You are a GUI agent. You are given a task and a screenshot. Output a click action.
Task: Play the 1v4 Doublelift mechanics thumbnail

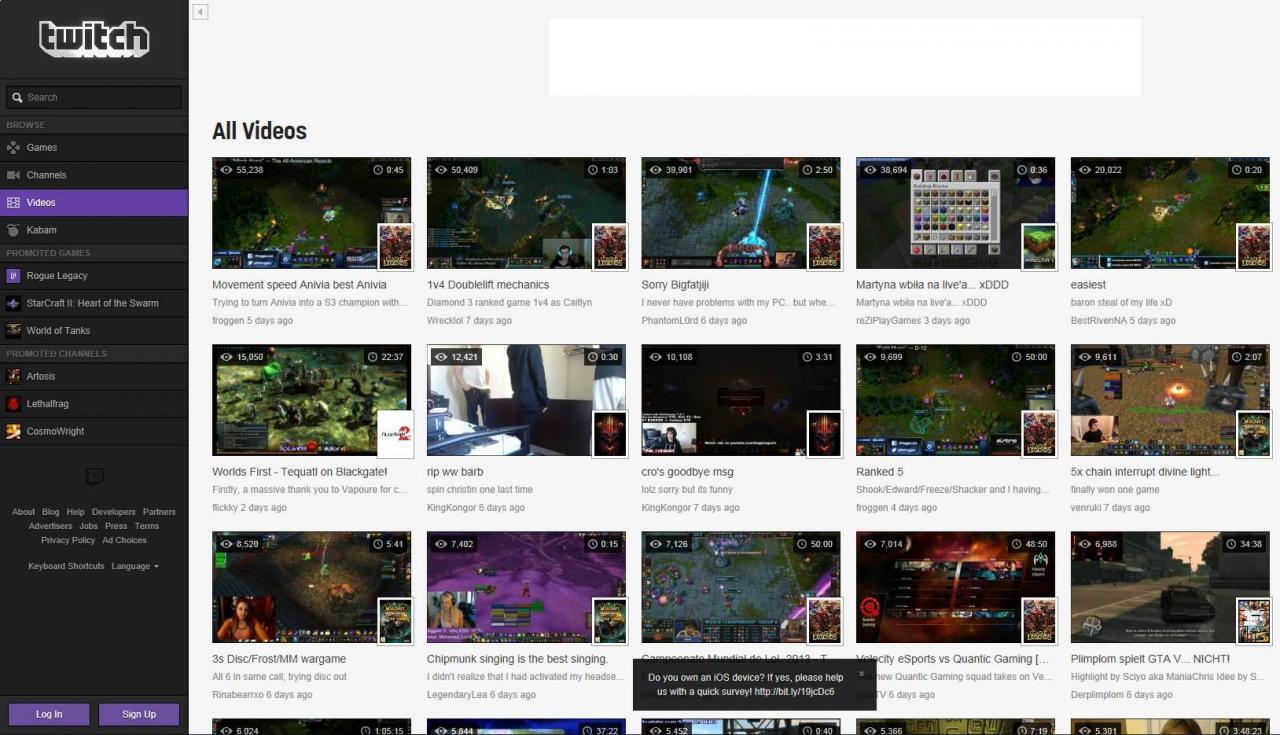526,213
